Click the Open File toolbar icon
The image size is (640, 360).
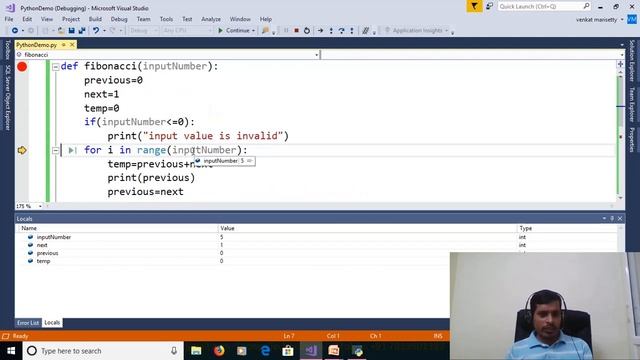(61, 31)
